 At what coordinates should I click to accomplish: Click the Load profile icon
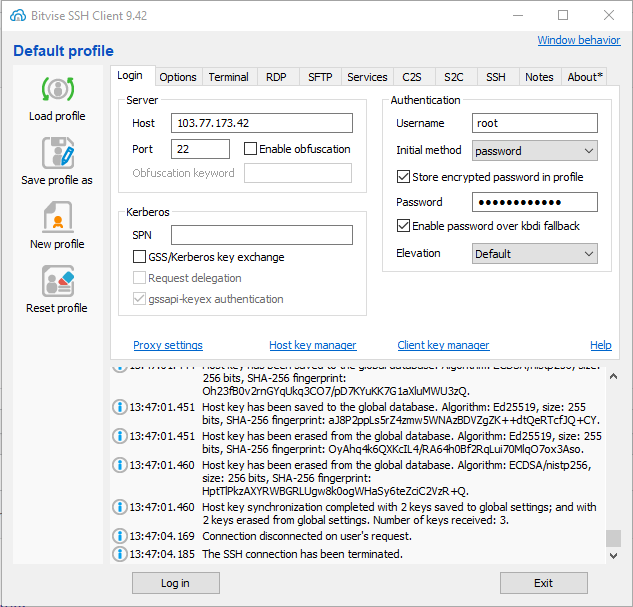point(58,89)
